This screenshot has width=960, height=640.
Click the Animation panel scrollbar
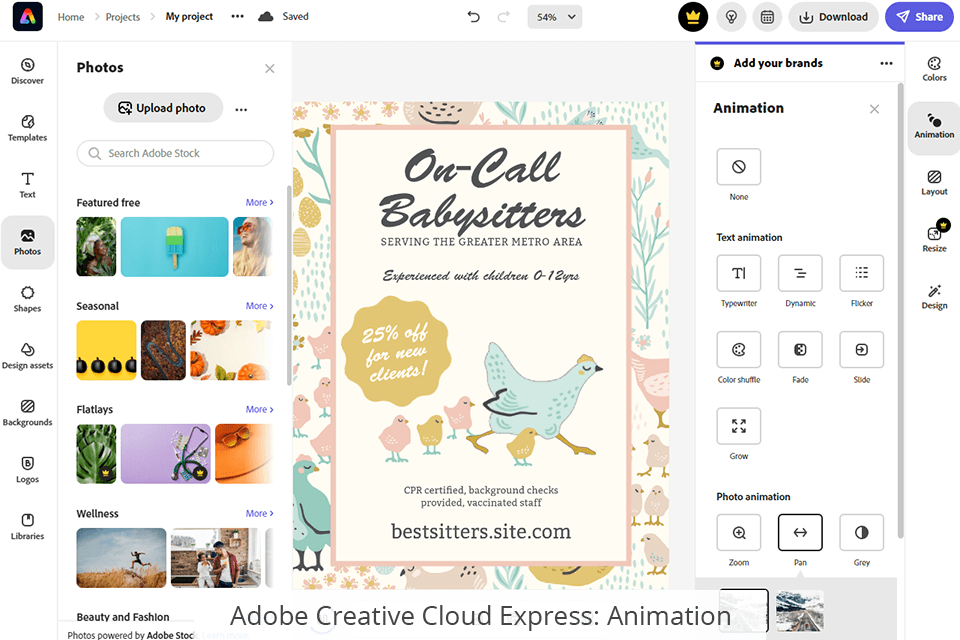click(900, 311)
